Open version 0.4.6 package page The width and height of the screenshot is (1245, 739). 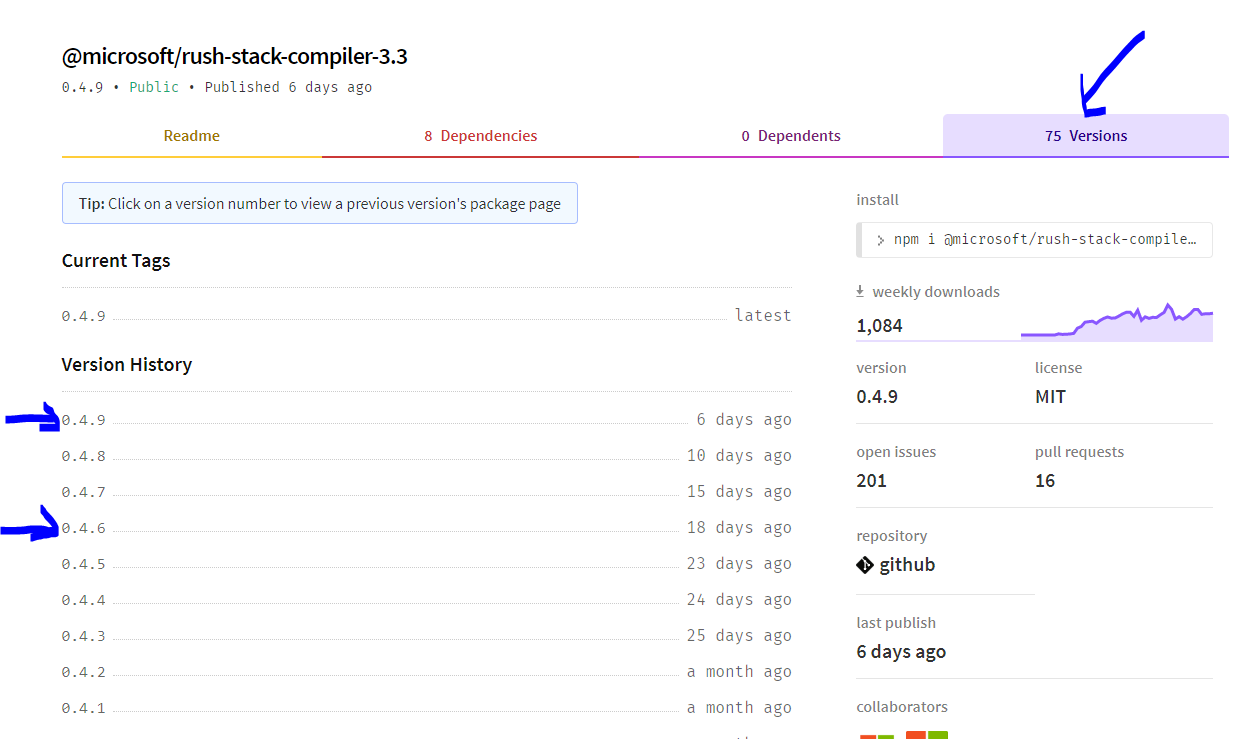[84, 528]
